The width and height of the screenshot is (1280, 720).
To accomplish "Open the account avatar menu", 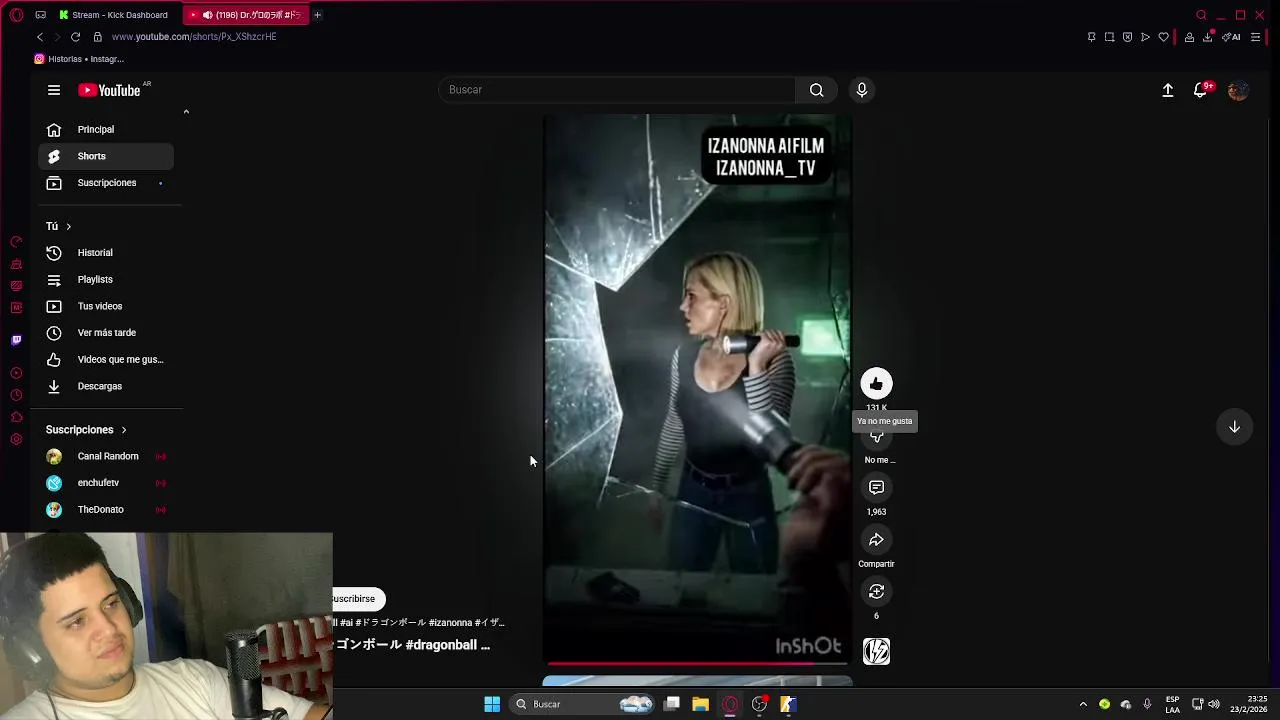I will coord(1238,90).
